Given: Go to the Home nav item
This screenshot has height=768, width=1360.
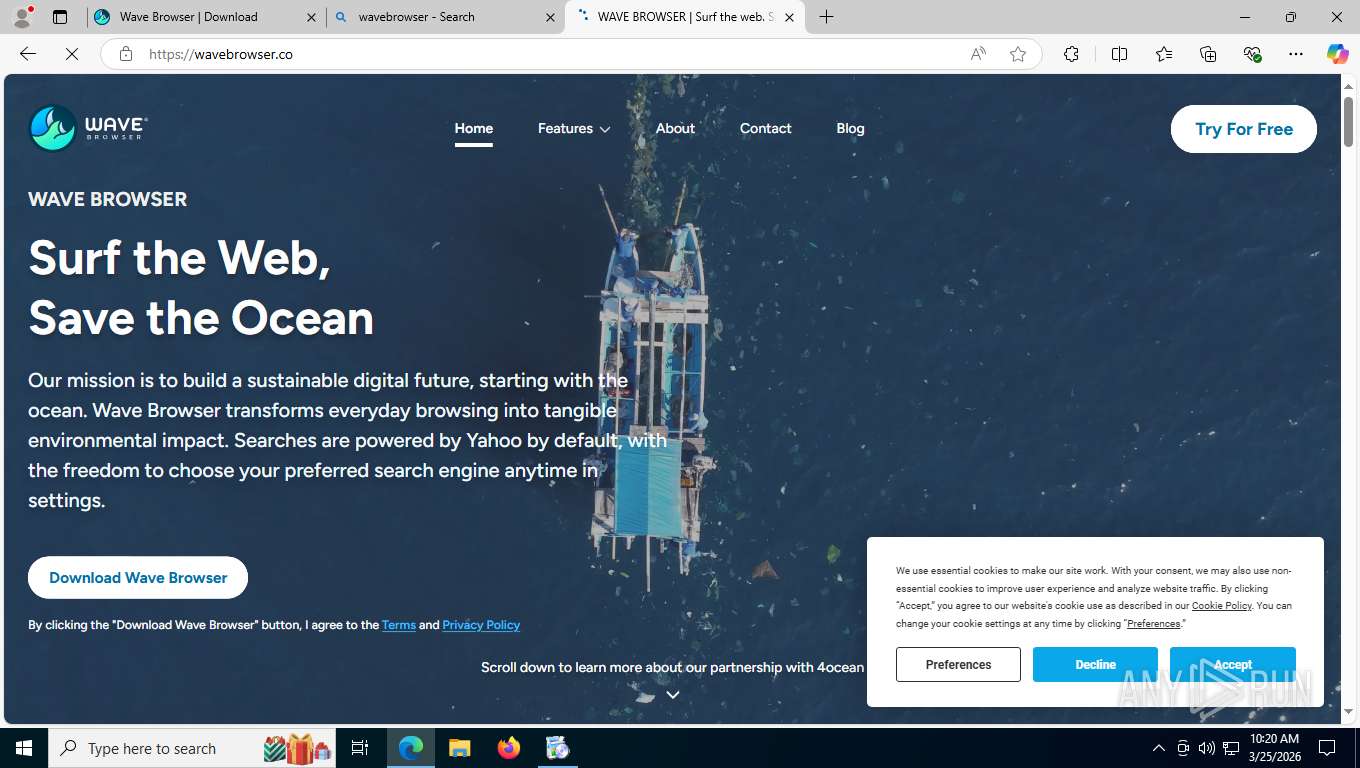Looking at the screenshot, I should click(474, 128).
